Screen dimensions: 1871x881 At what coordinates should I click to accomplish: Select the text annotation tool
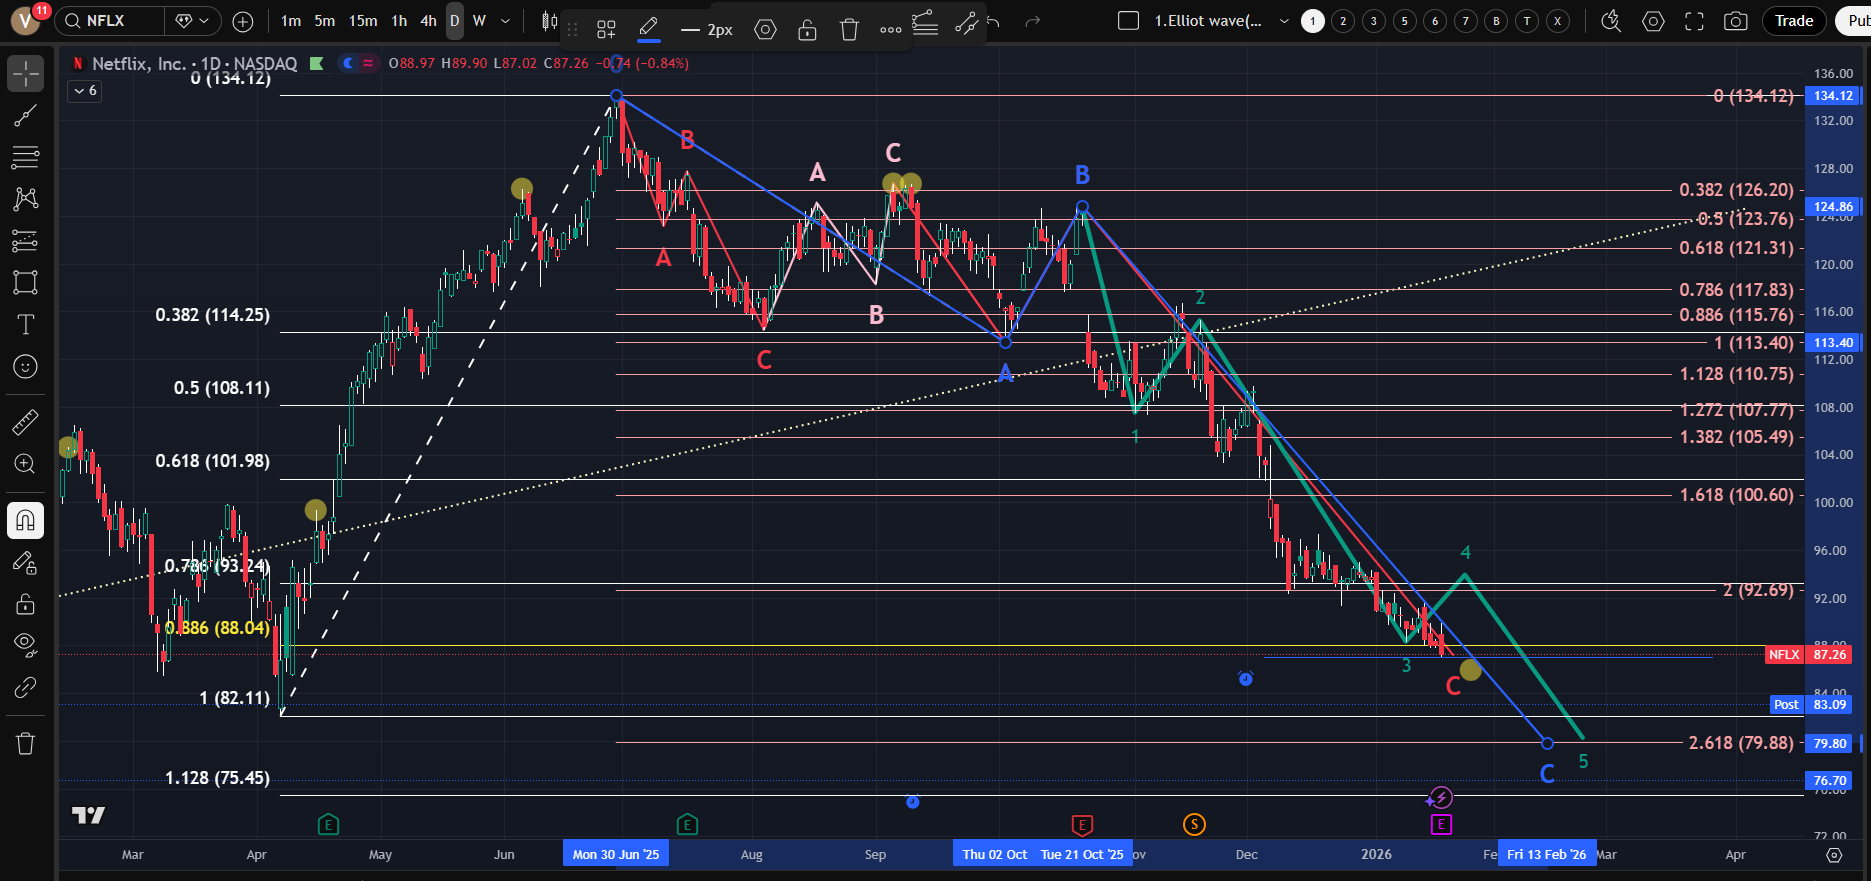pyautogui.click(x=25, y=324)
